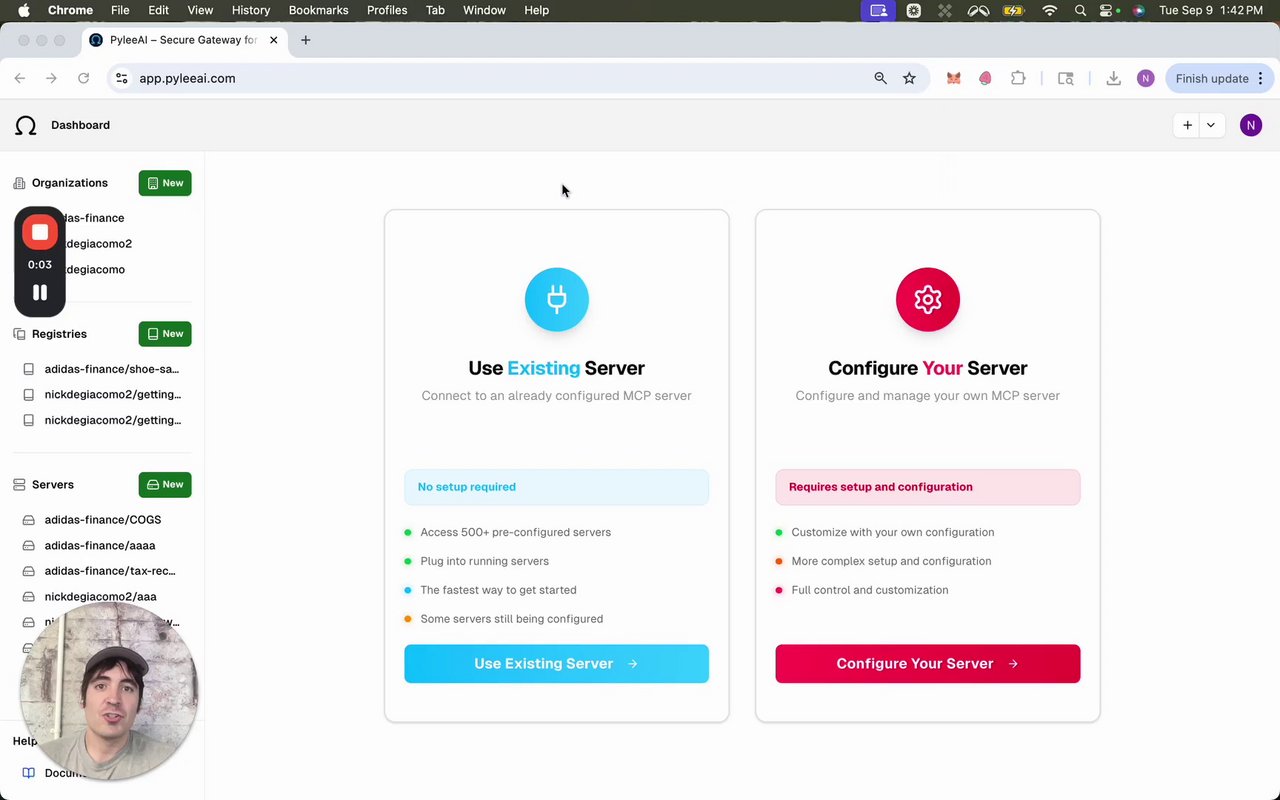Image resolution: width=1280 pixels, height=800 pixels.
Task: Click the plus icon in header
Action: [1187, 125]
